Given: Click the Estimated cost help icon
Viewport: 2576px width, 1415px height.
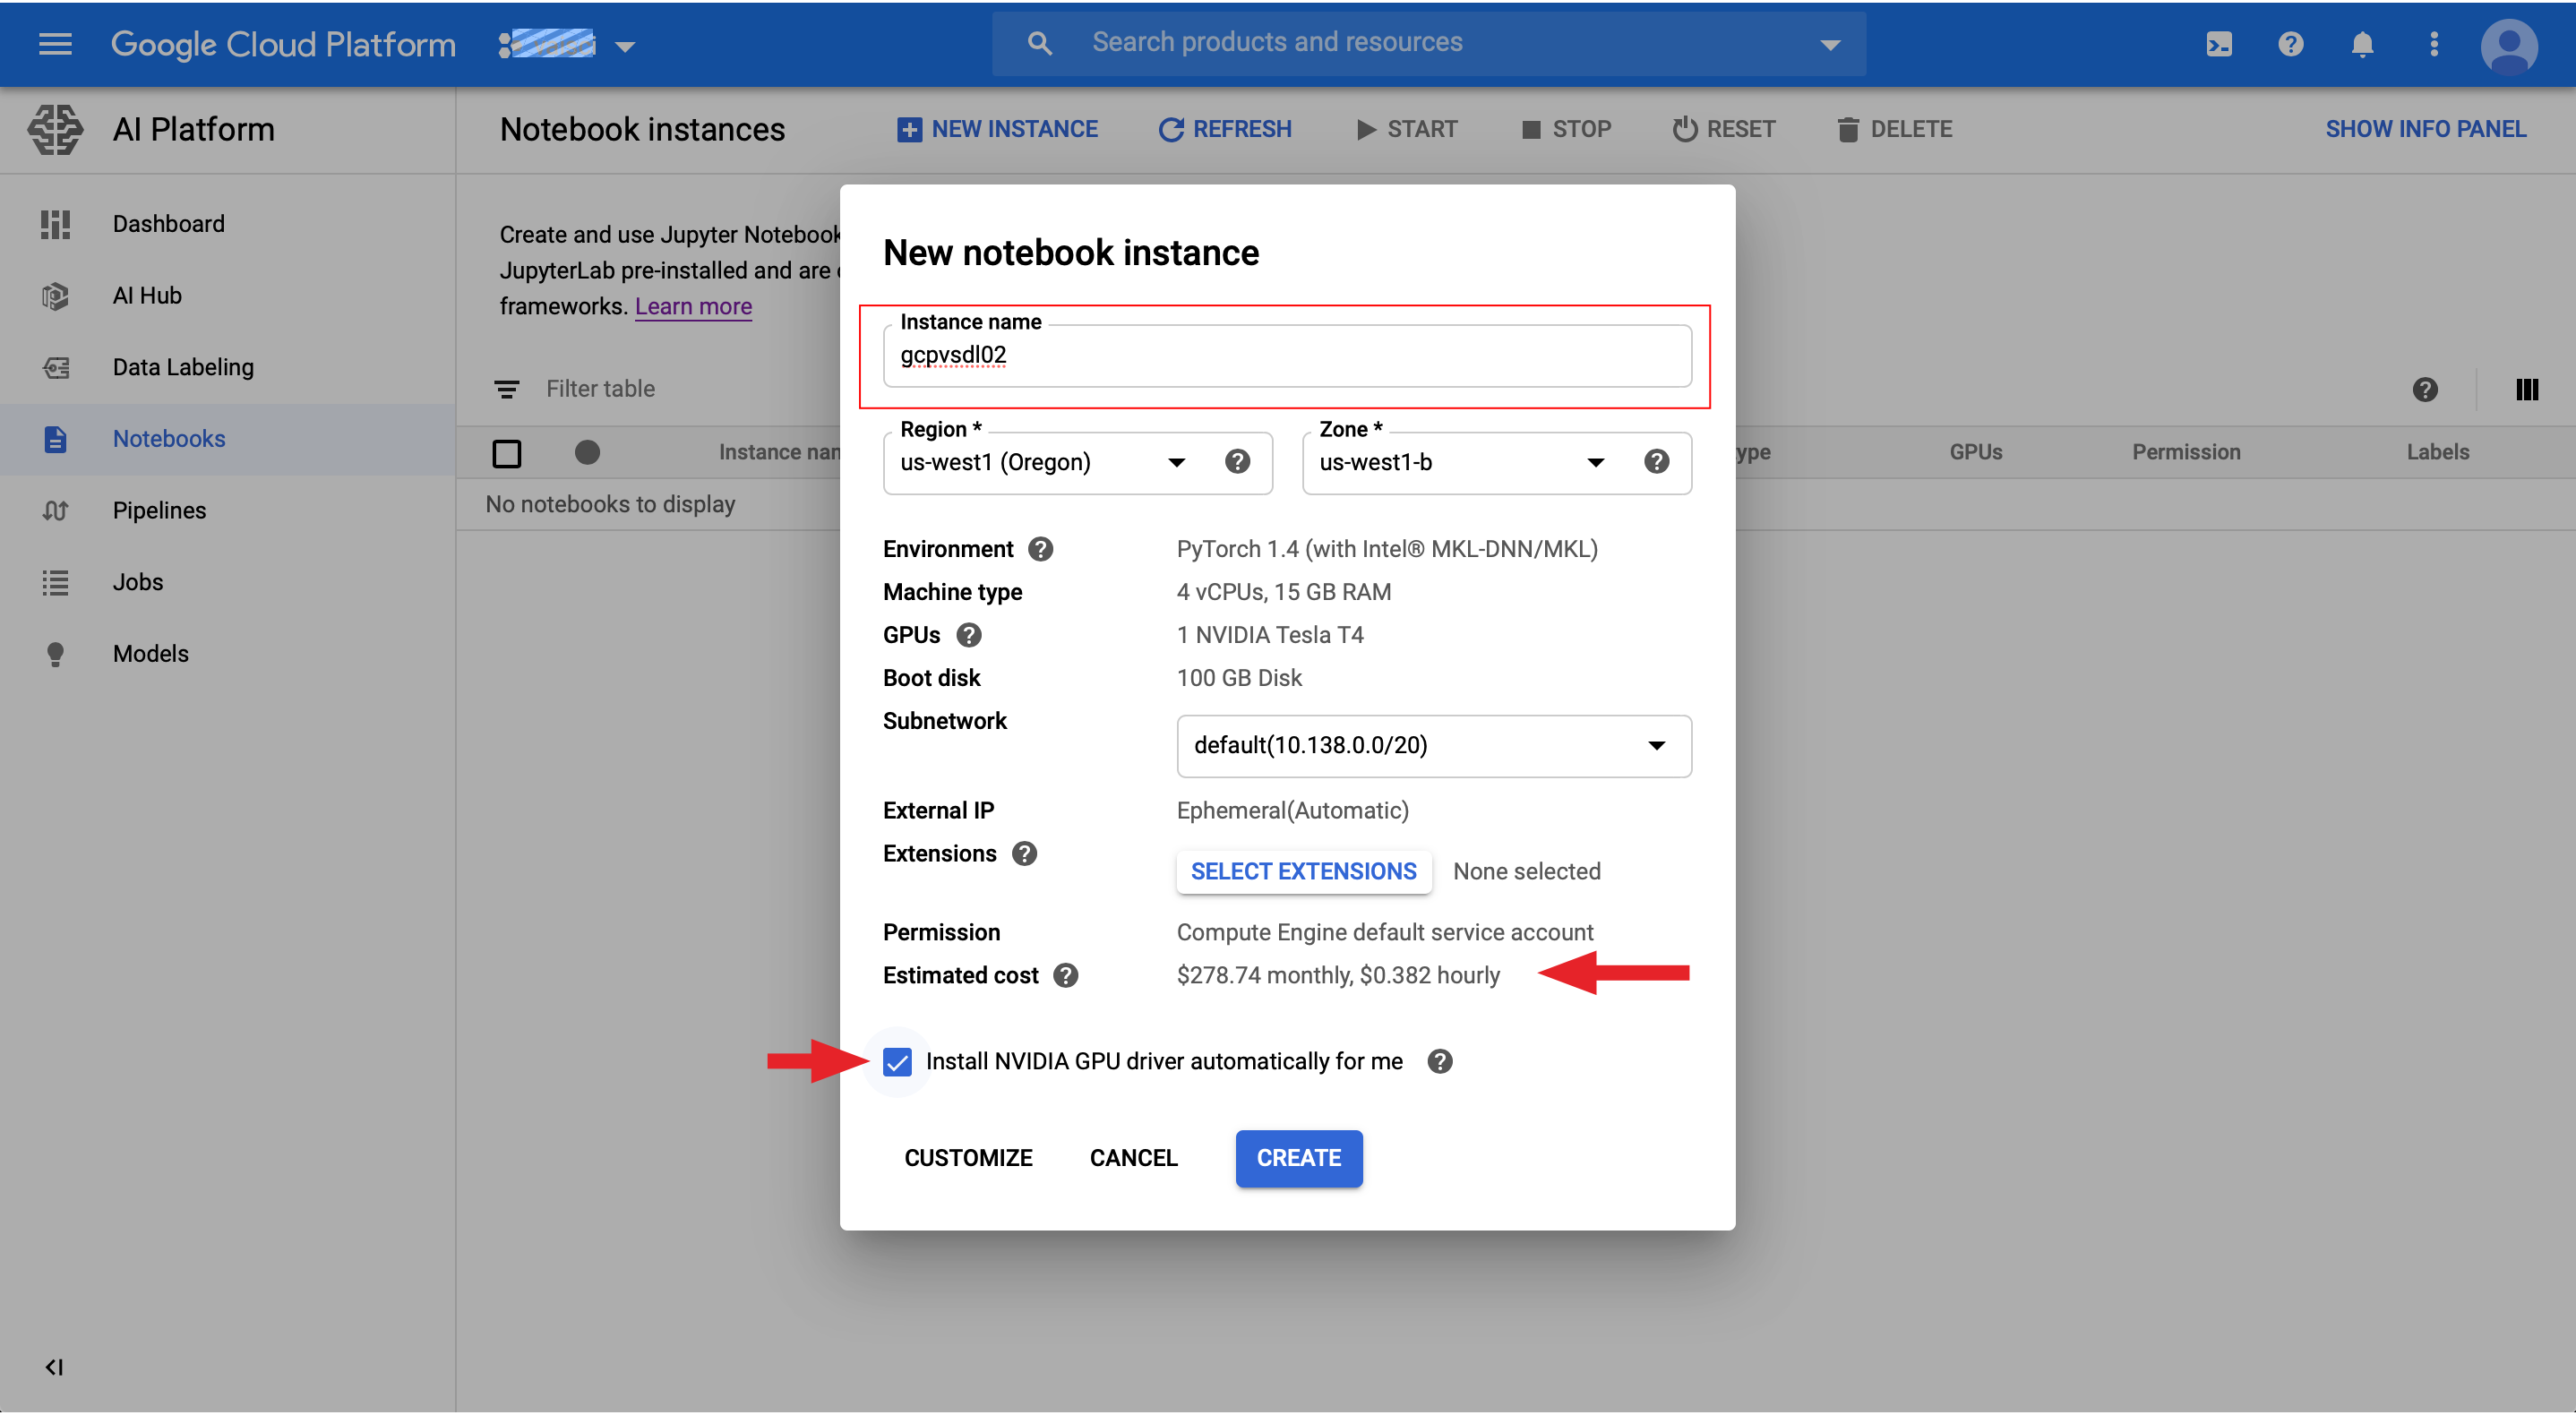Looking at the screenshot, I should tap(1066, 976).
